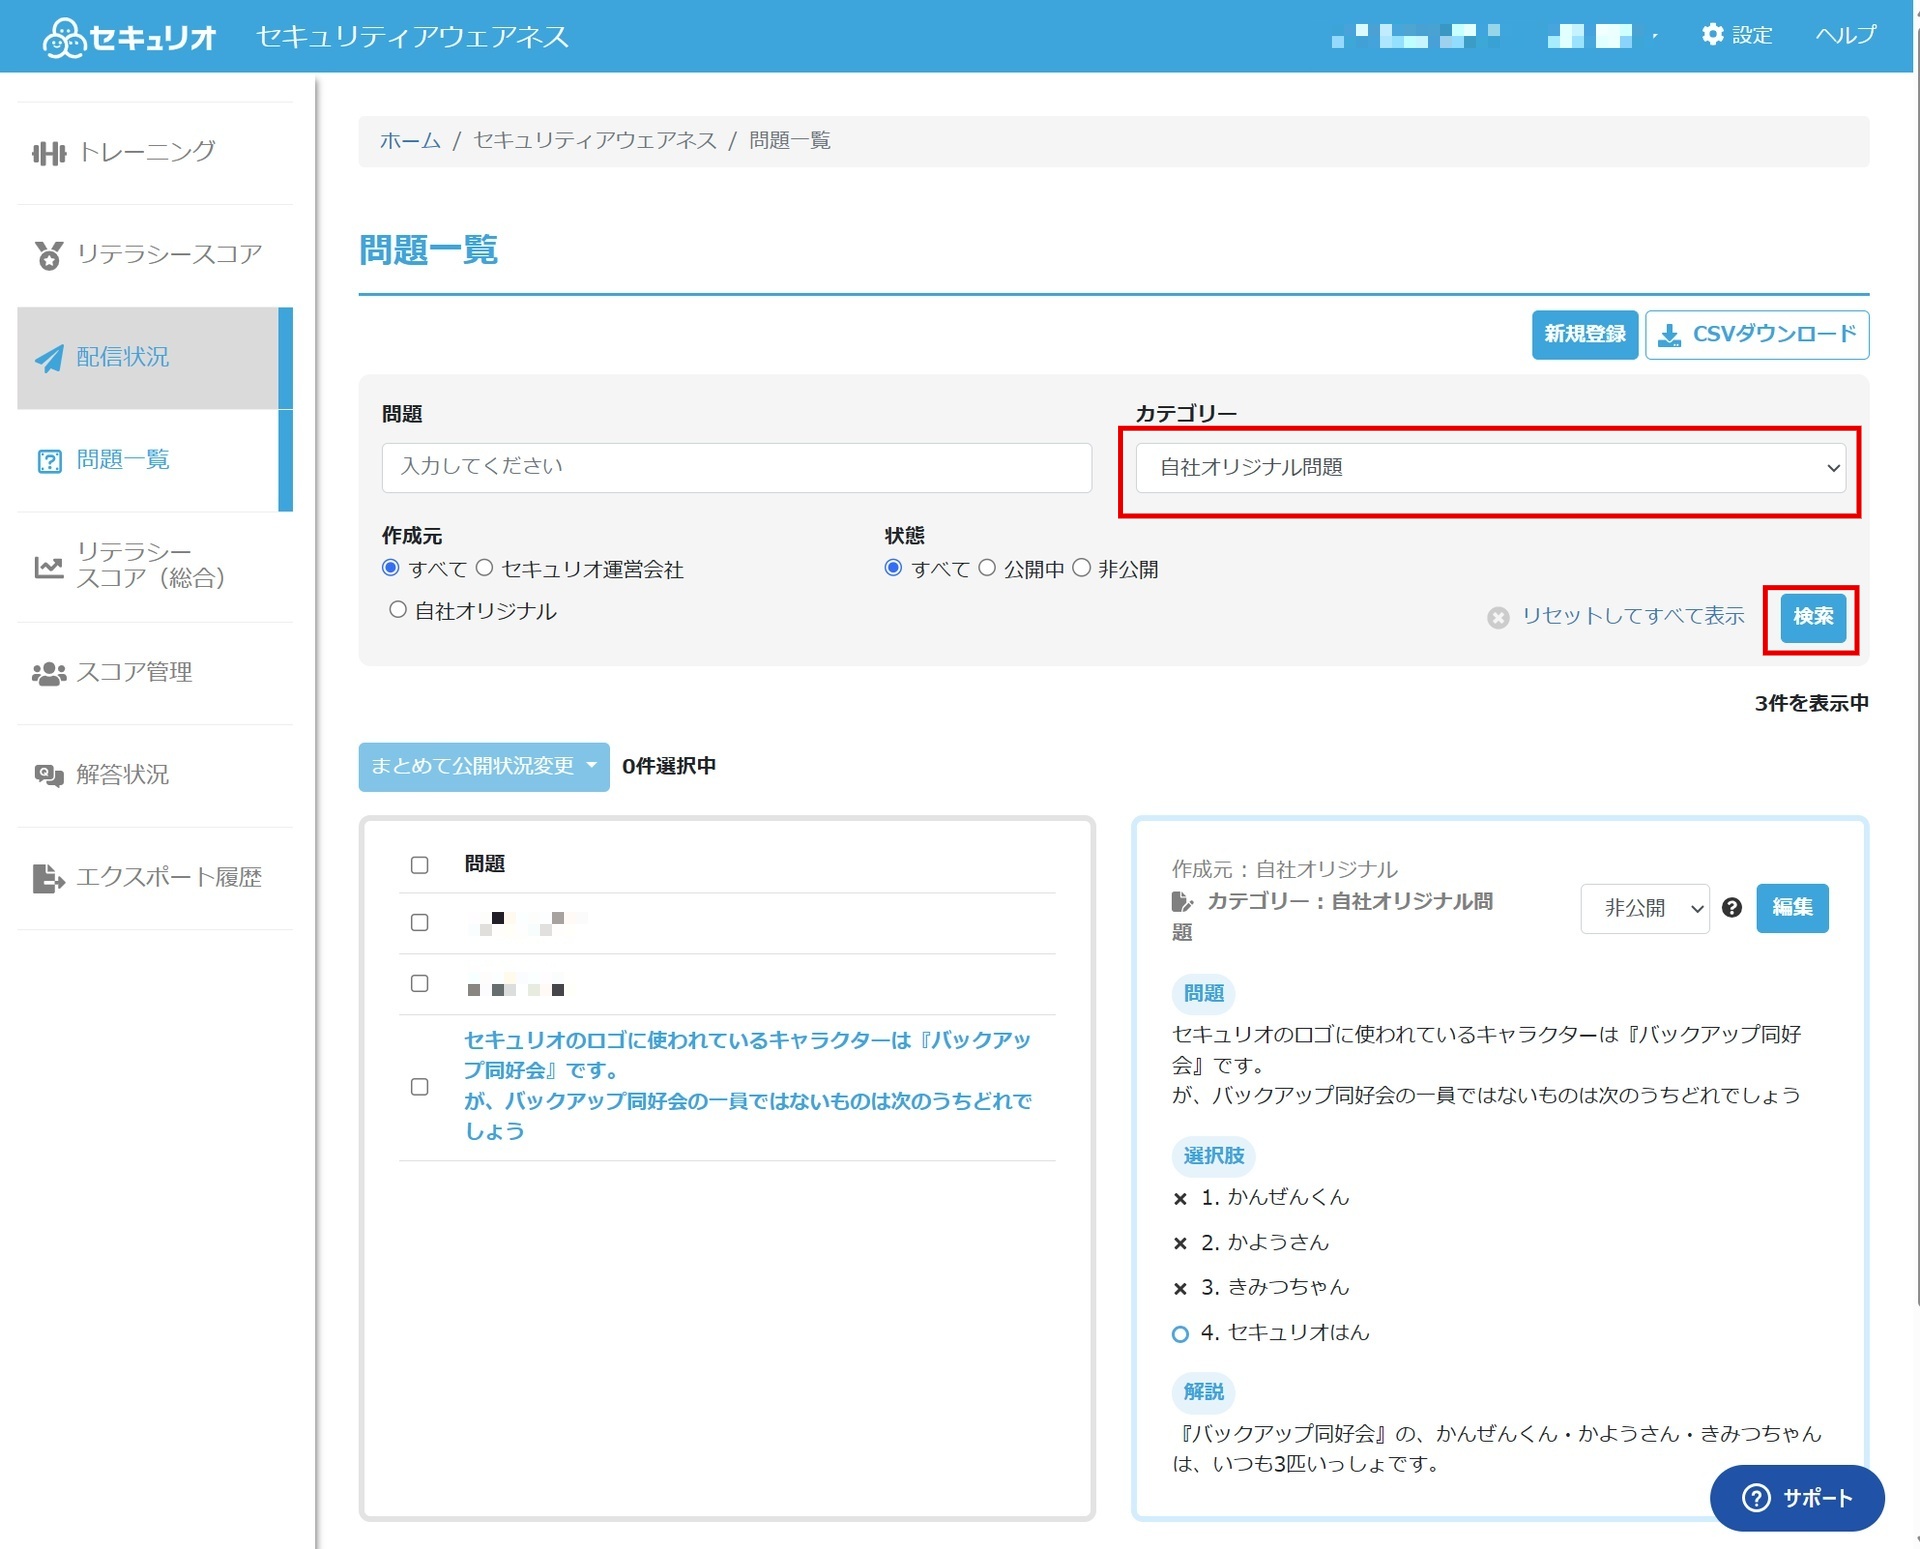Click the サポート question circle icon
This screenshot has width=1920, height=1549.
pyautogui.click(x=1756, y=1498)
